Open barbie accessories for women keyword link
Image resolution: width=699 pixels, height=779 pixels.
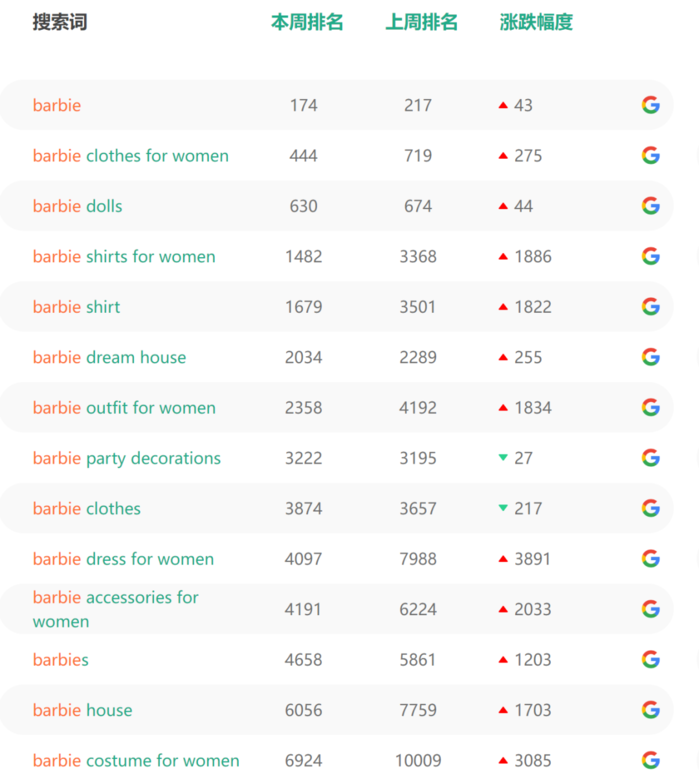(x=116, y=609)
